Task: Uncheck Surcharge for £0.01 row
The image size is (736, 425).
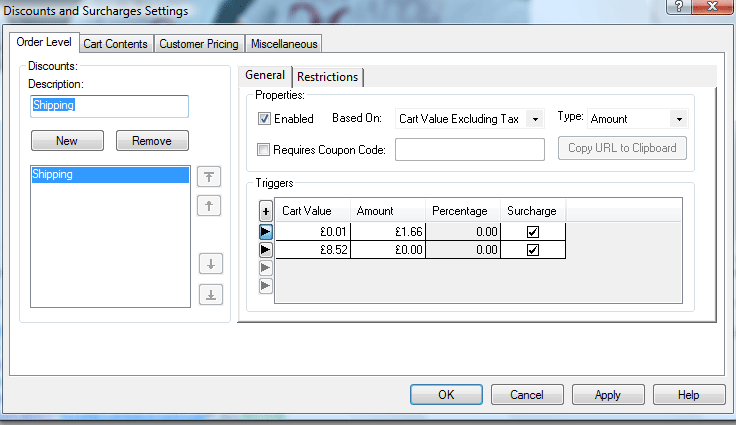Action: tap(532, 231)
